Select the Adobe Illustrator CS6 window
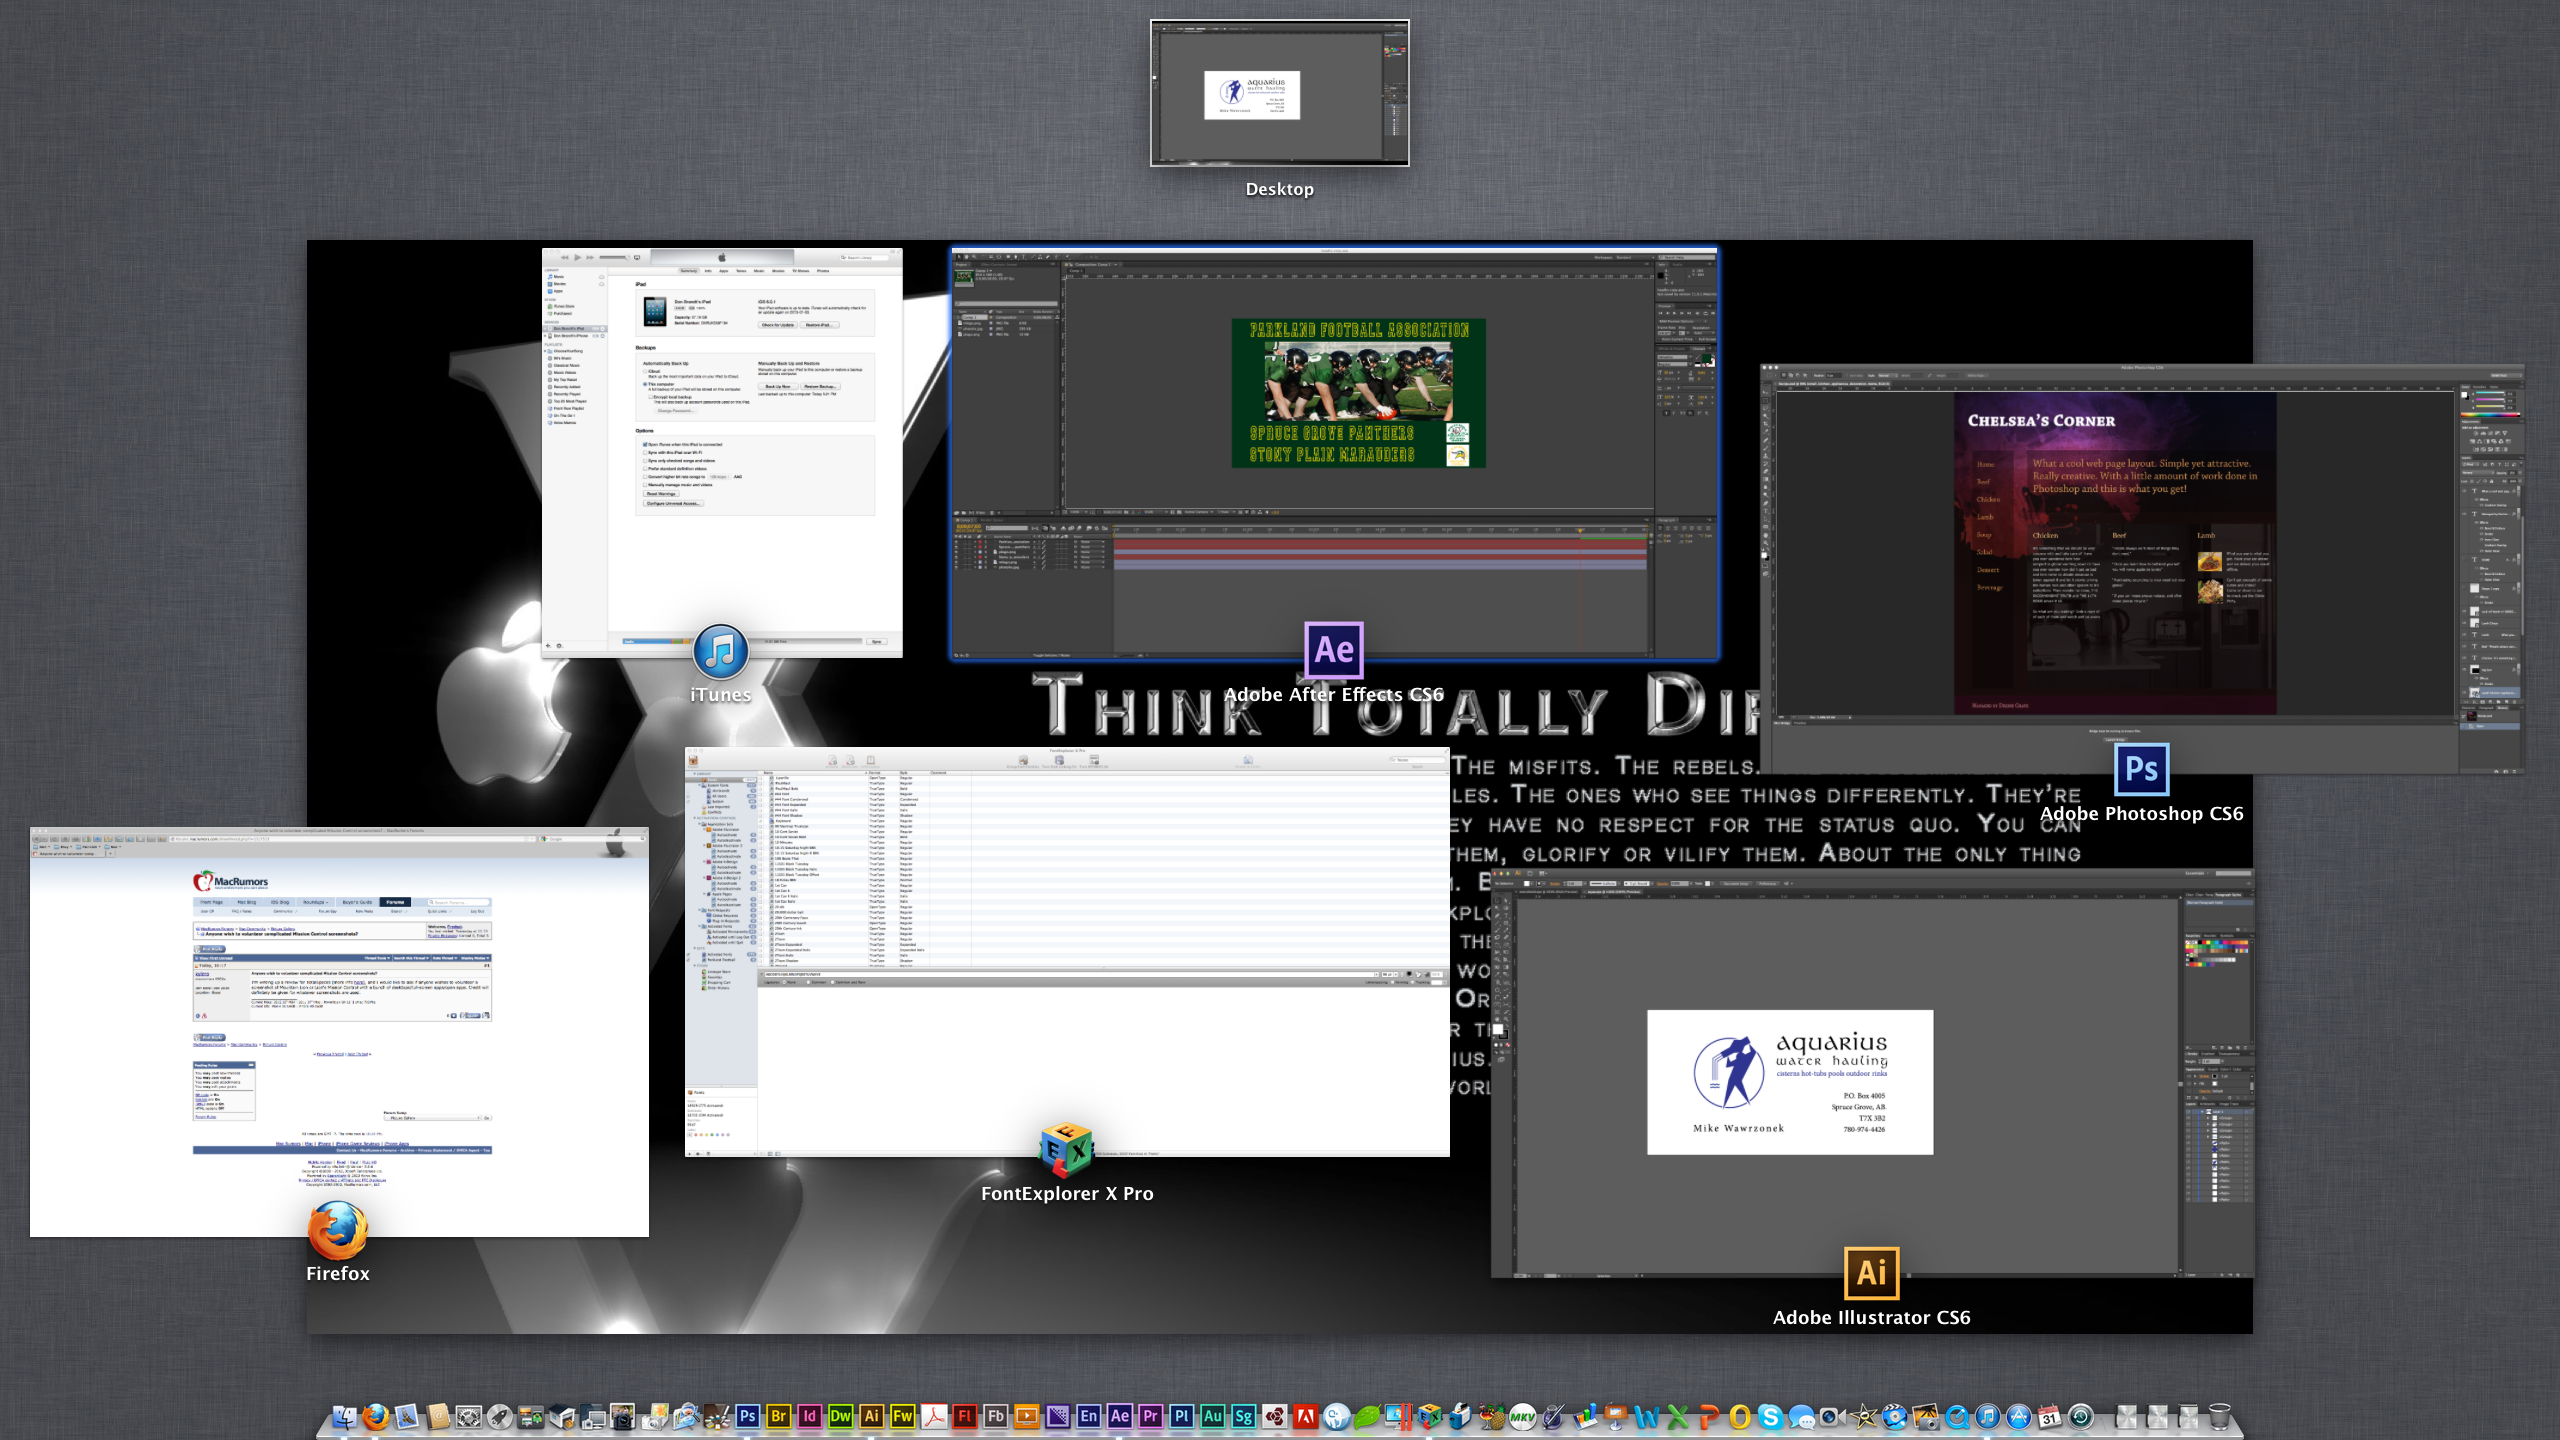This screenshot has height=1440, width=2560. (1872, 1073)
